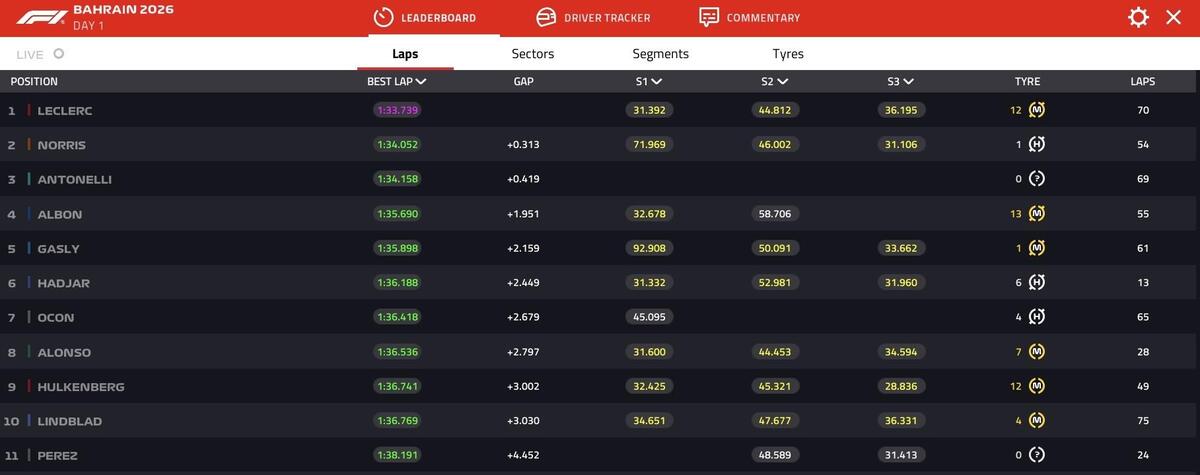Expand the S1 column chevron
Viewport: 1200px width, 475px height.
click(x=656, y=82)
